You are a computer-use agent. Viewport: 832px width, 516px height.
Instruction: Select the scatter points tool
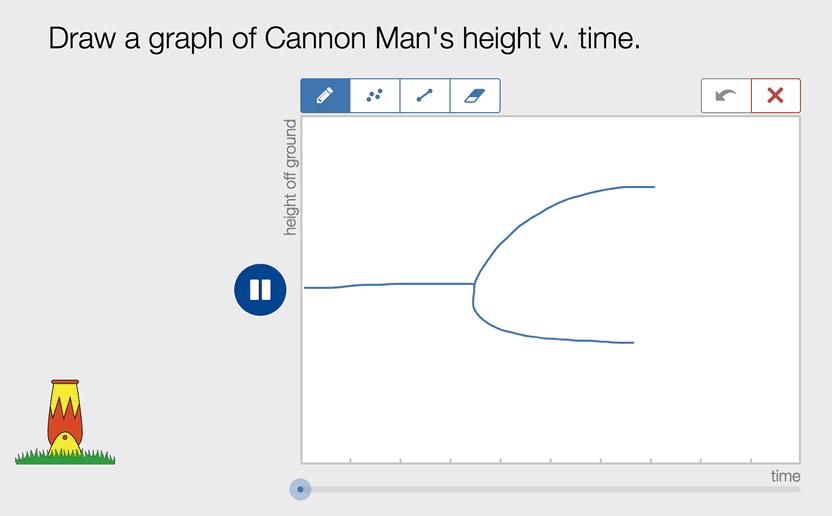point(375,96)
